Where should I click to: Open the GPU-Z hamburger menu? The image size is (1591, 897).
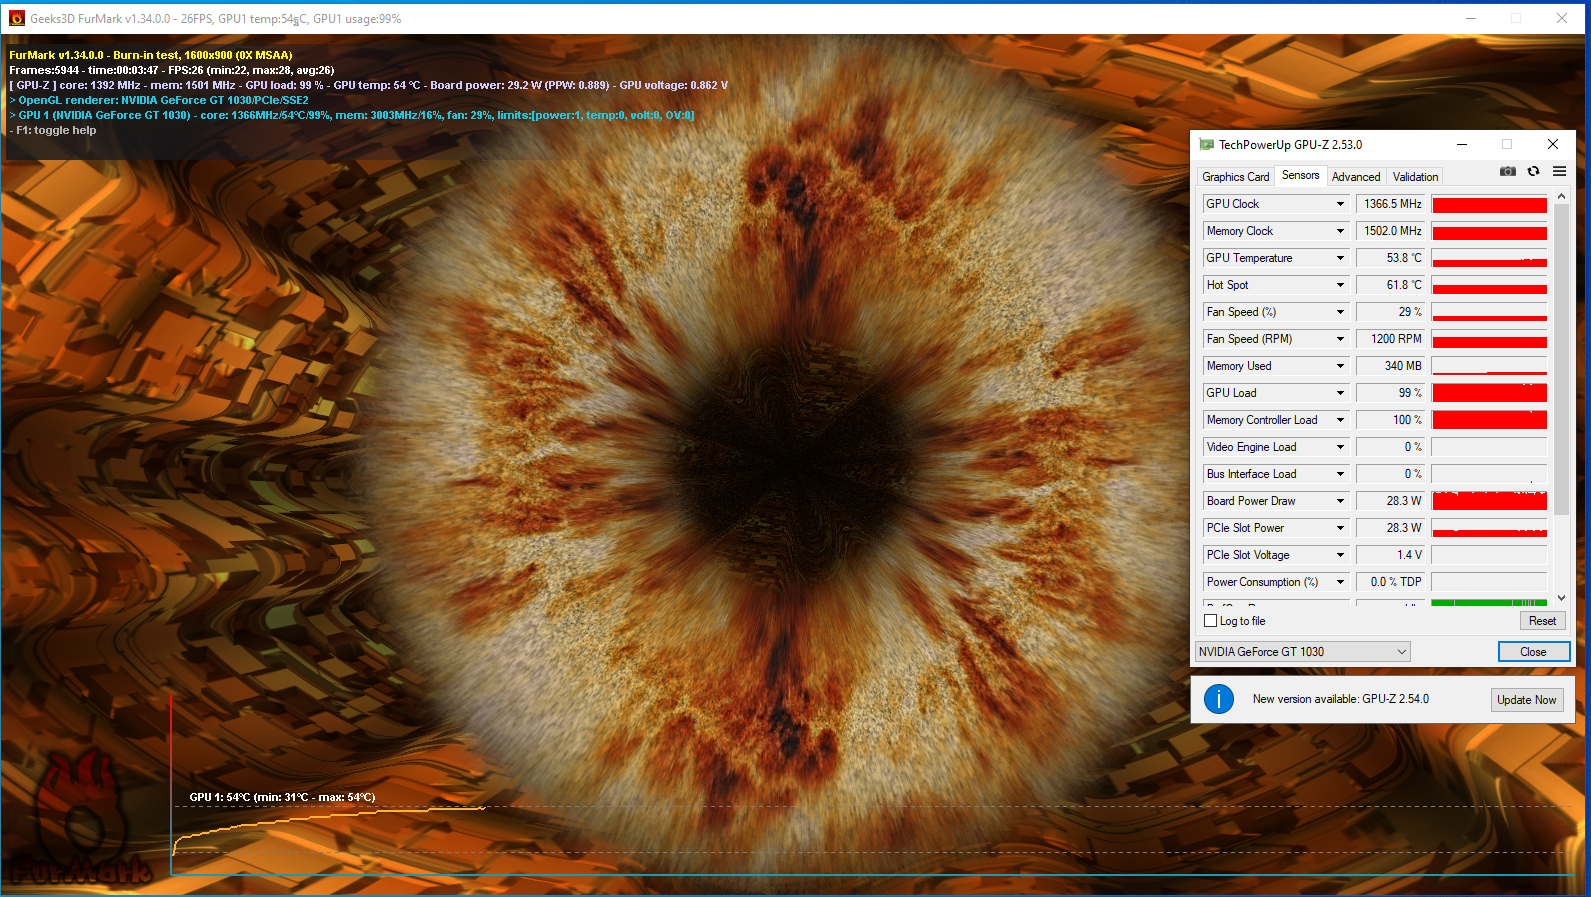1559,172
